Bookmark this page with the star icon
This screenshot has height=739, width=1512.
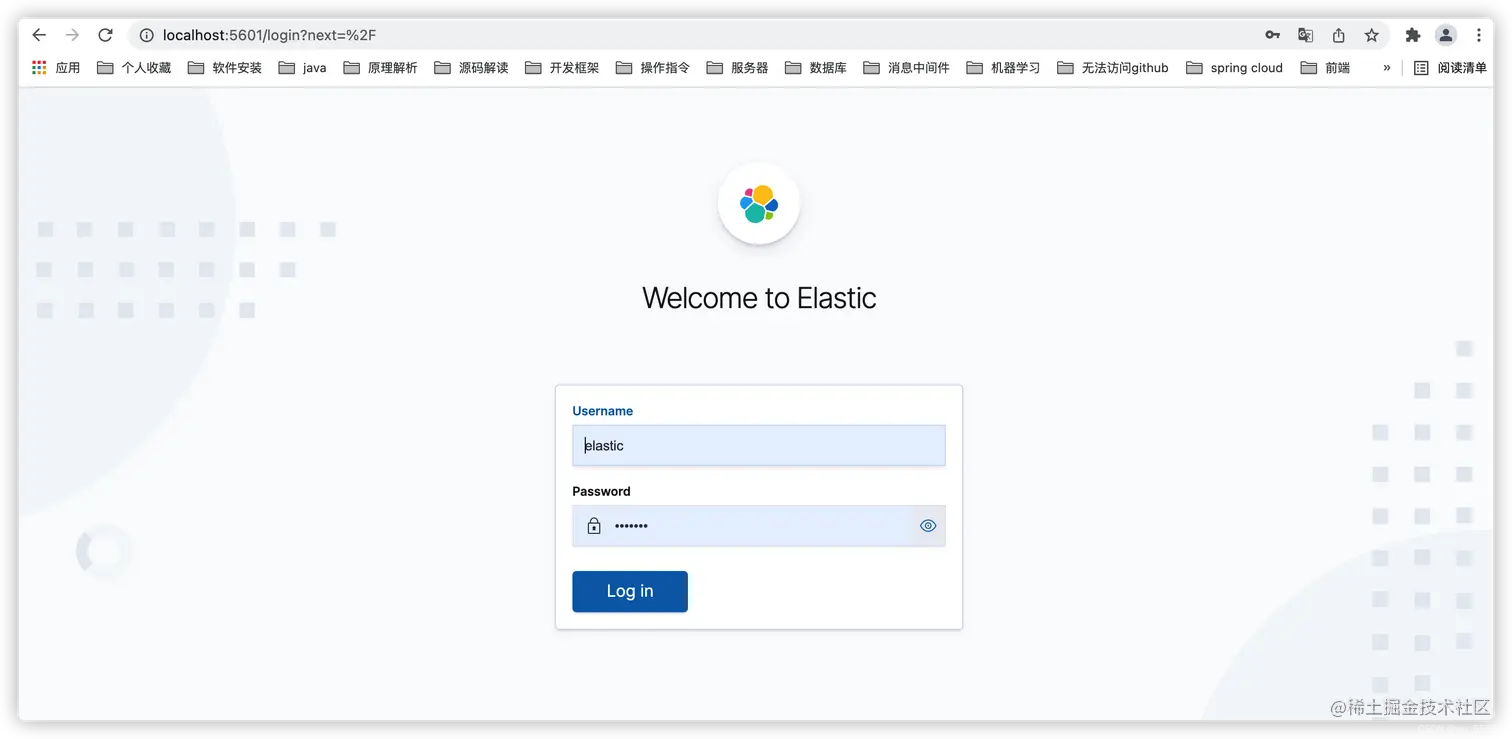coord(1371,35)
